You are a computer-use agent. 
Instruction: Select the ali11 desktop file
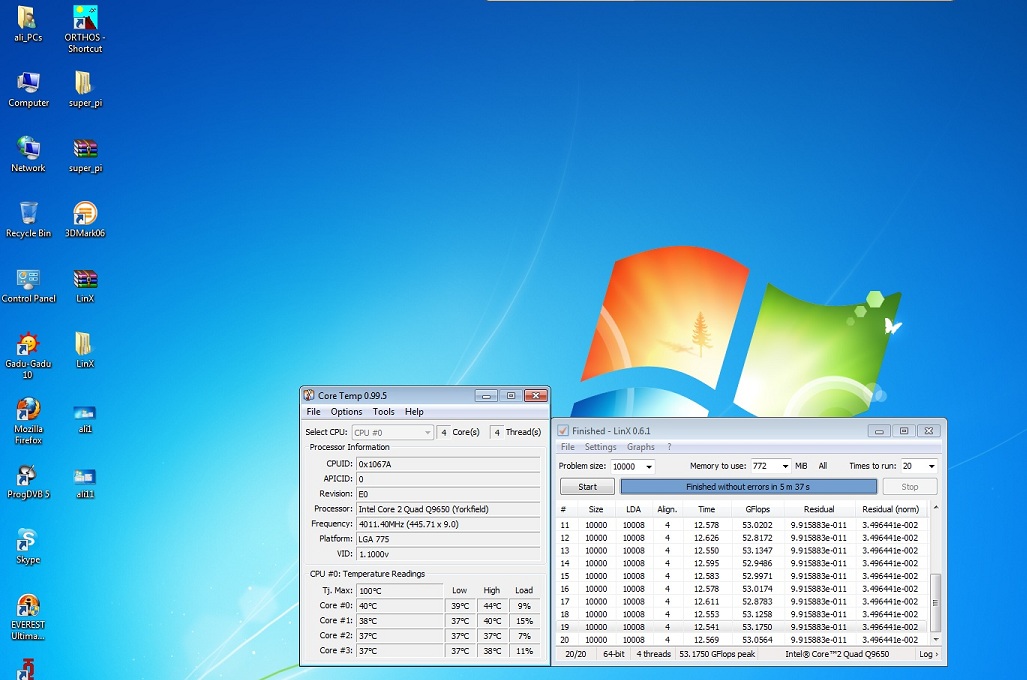(85, 483)
